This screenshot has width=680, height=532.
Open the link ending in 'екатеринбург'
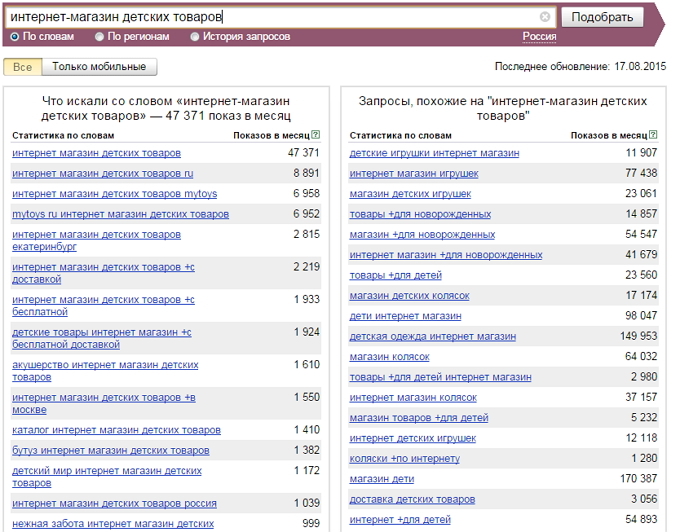click(96, 241)
